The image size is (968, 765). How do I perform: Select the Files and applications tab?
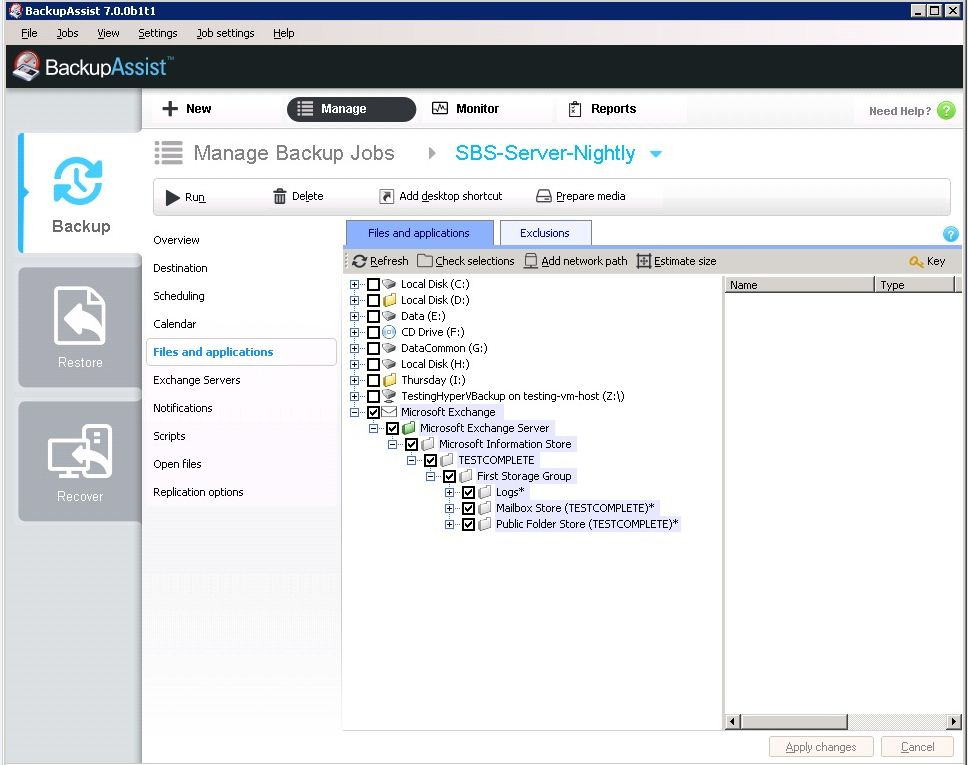tap(419, 233)
